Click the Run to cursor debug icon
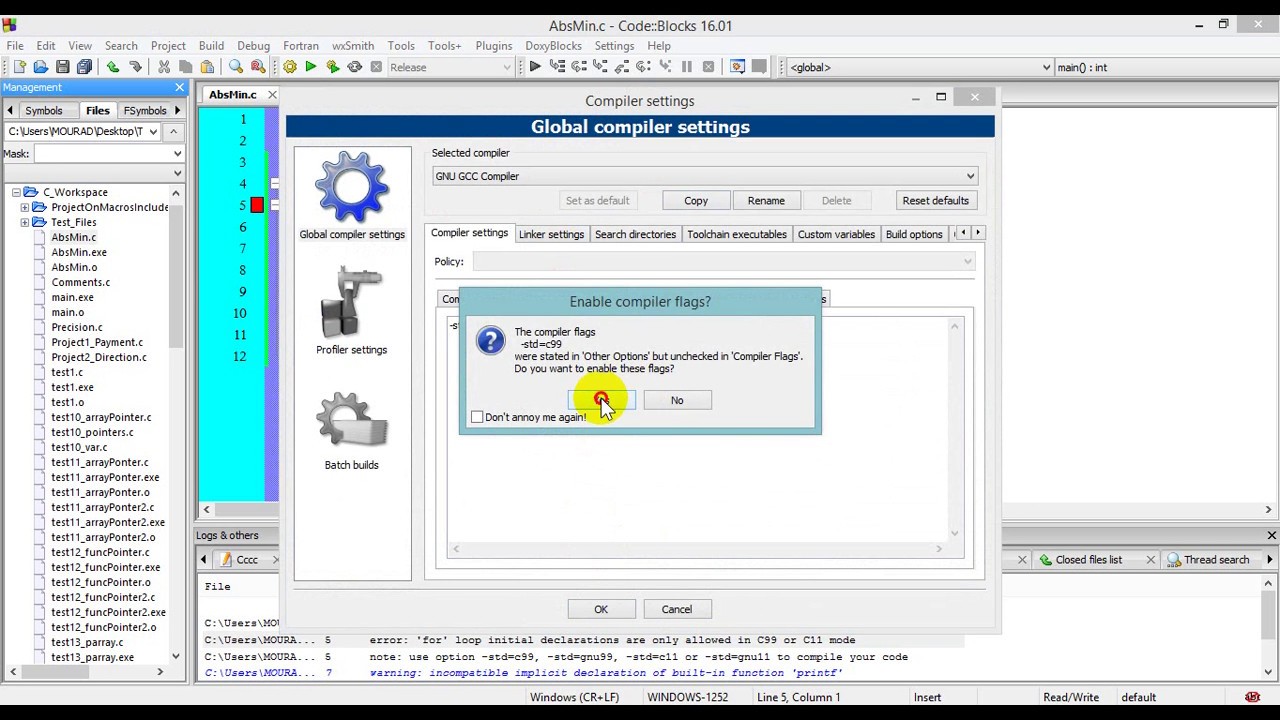This screenshot has height=720, width=1280. click(x=557, y=67)
